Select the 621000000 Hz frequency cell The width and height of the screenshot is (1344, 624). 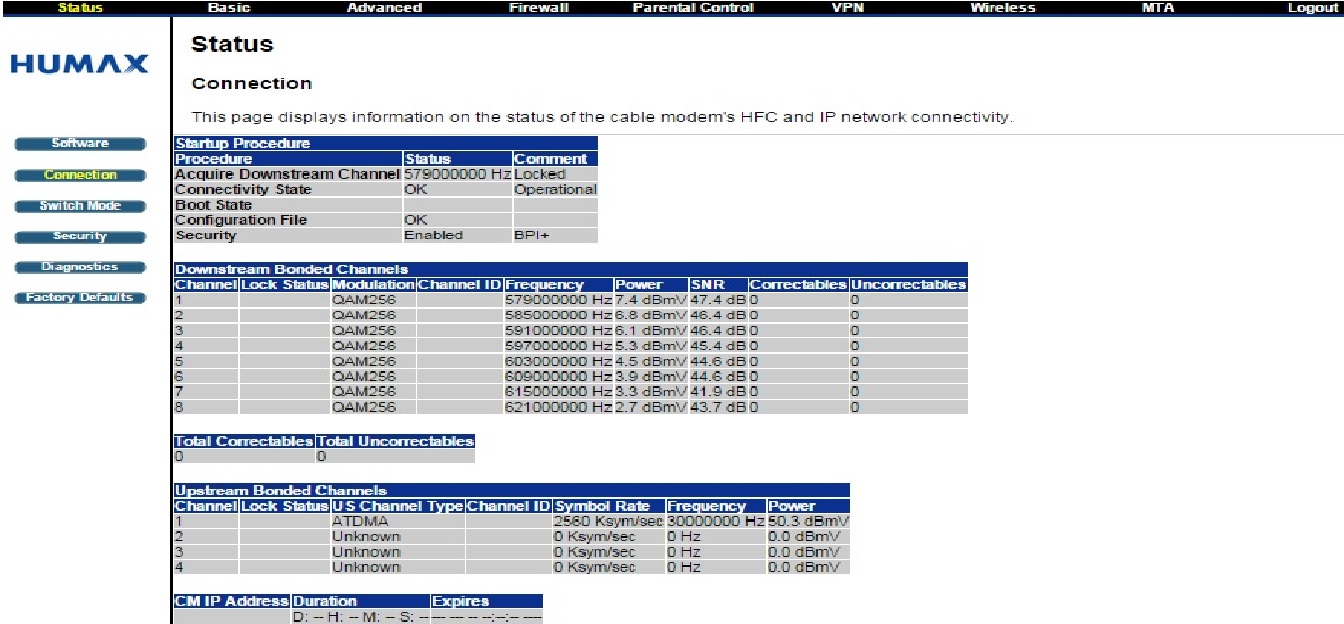[558, 407]
